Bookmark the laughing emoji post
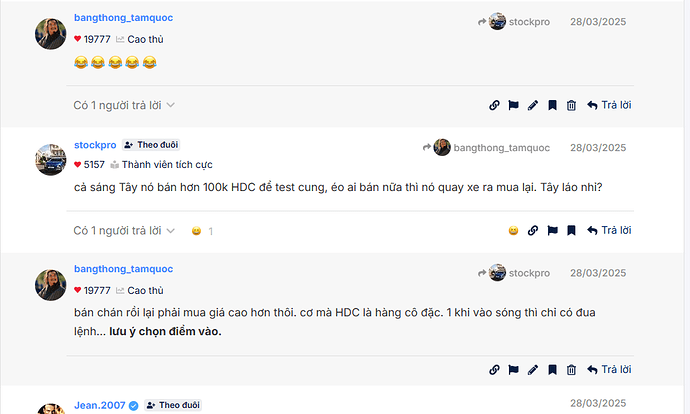Screen dimensions: 690x414 click(552, 105)
